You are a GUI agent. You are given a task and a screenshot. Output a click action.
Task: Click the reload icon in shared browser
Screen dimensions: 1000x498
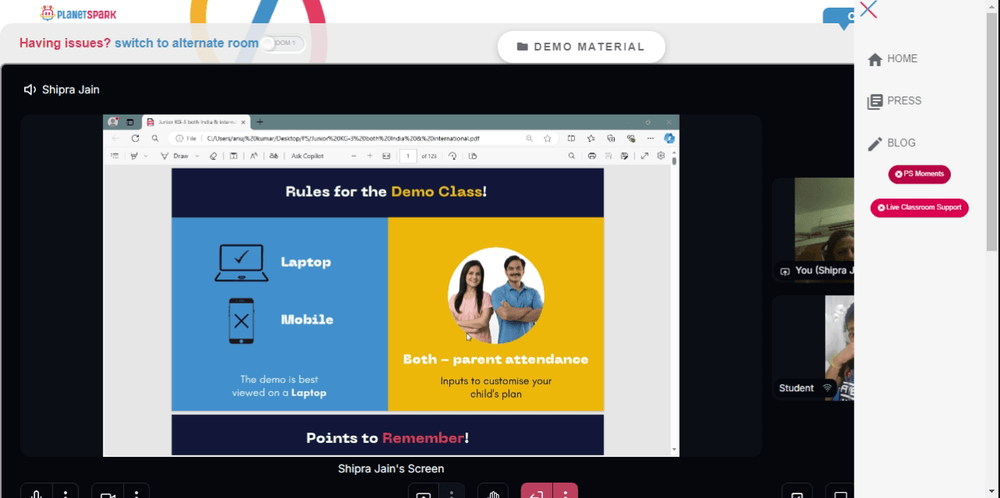tap(135, 138)
